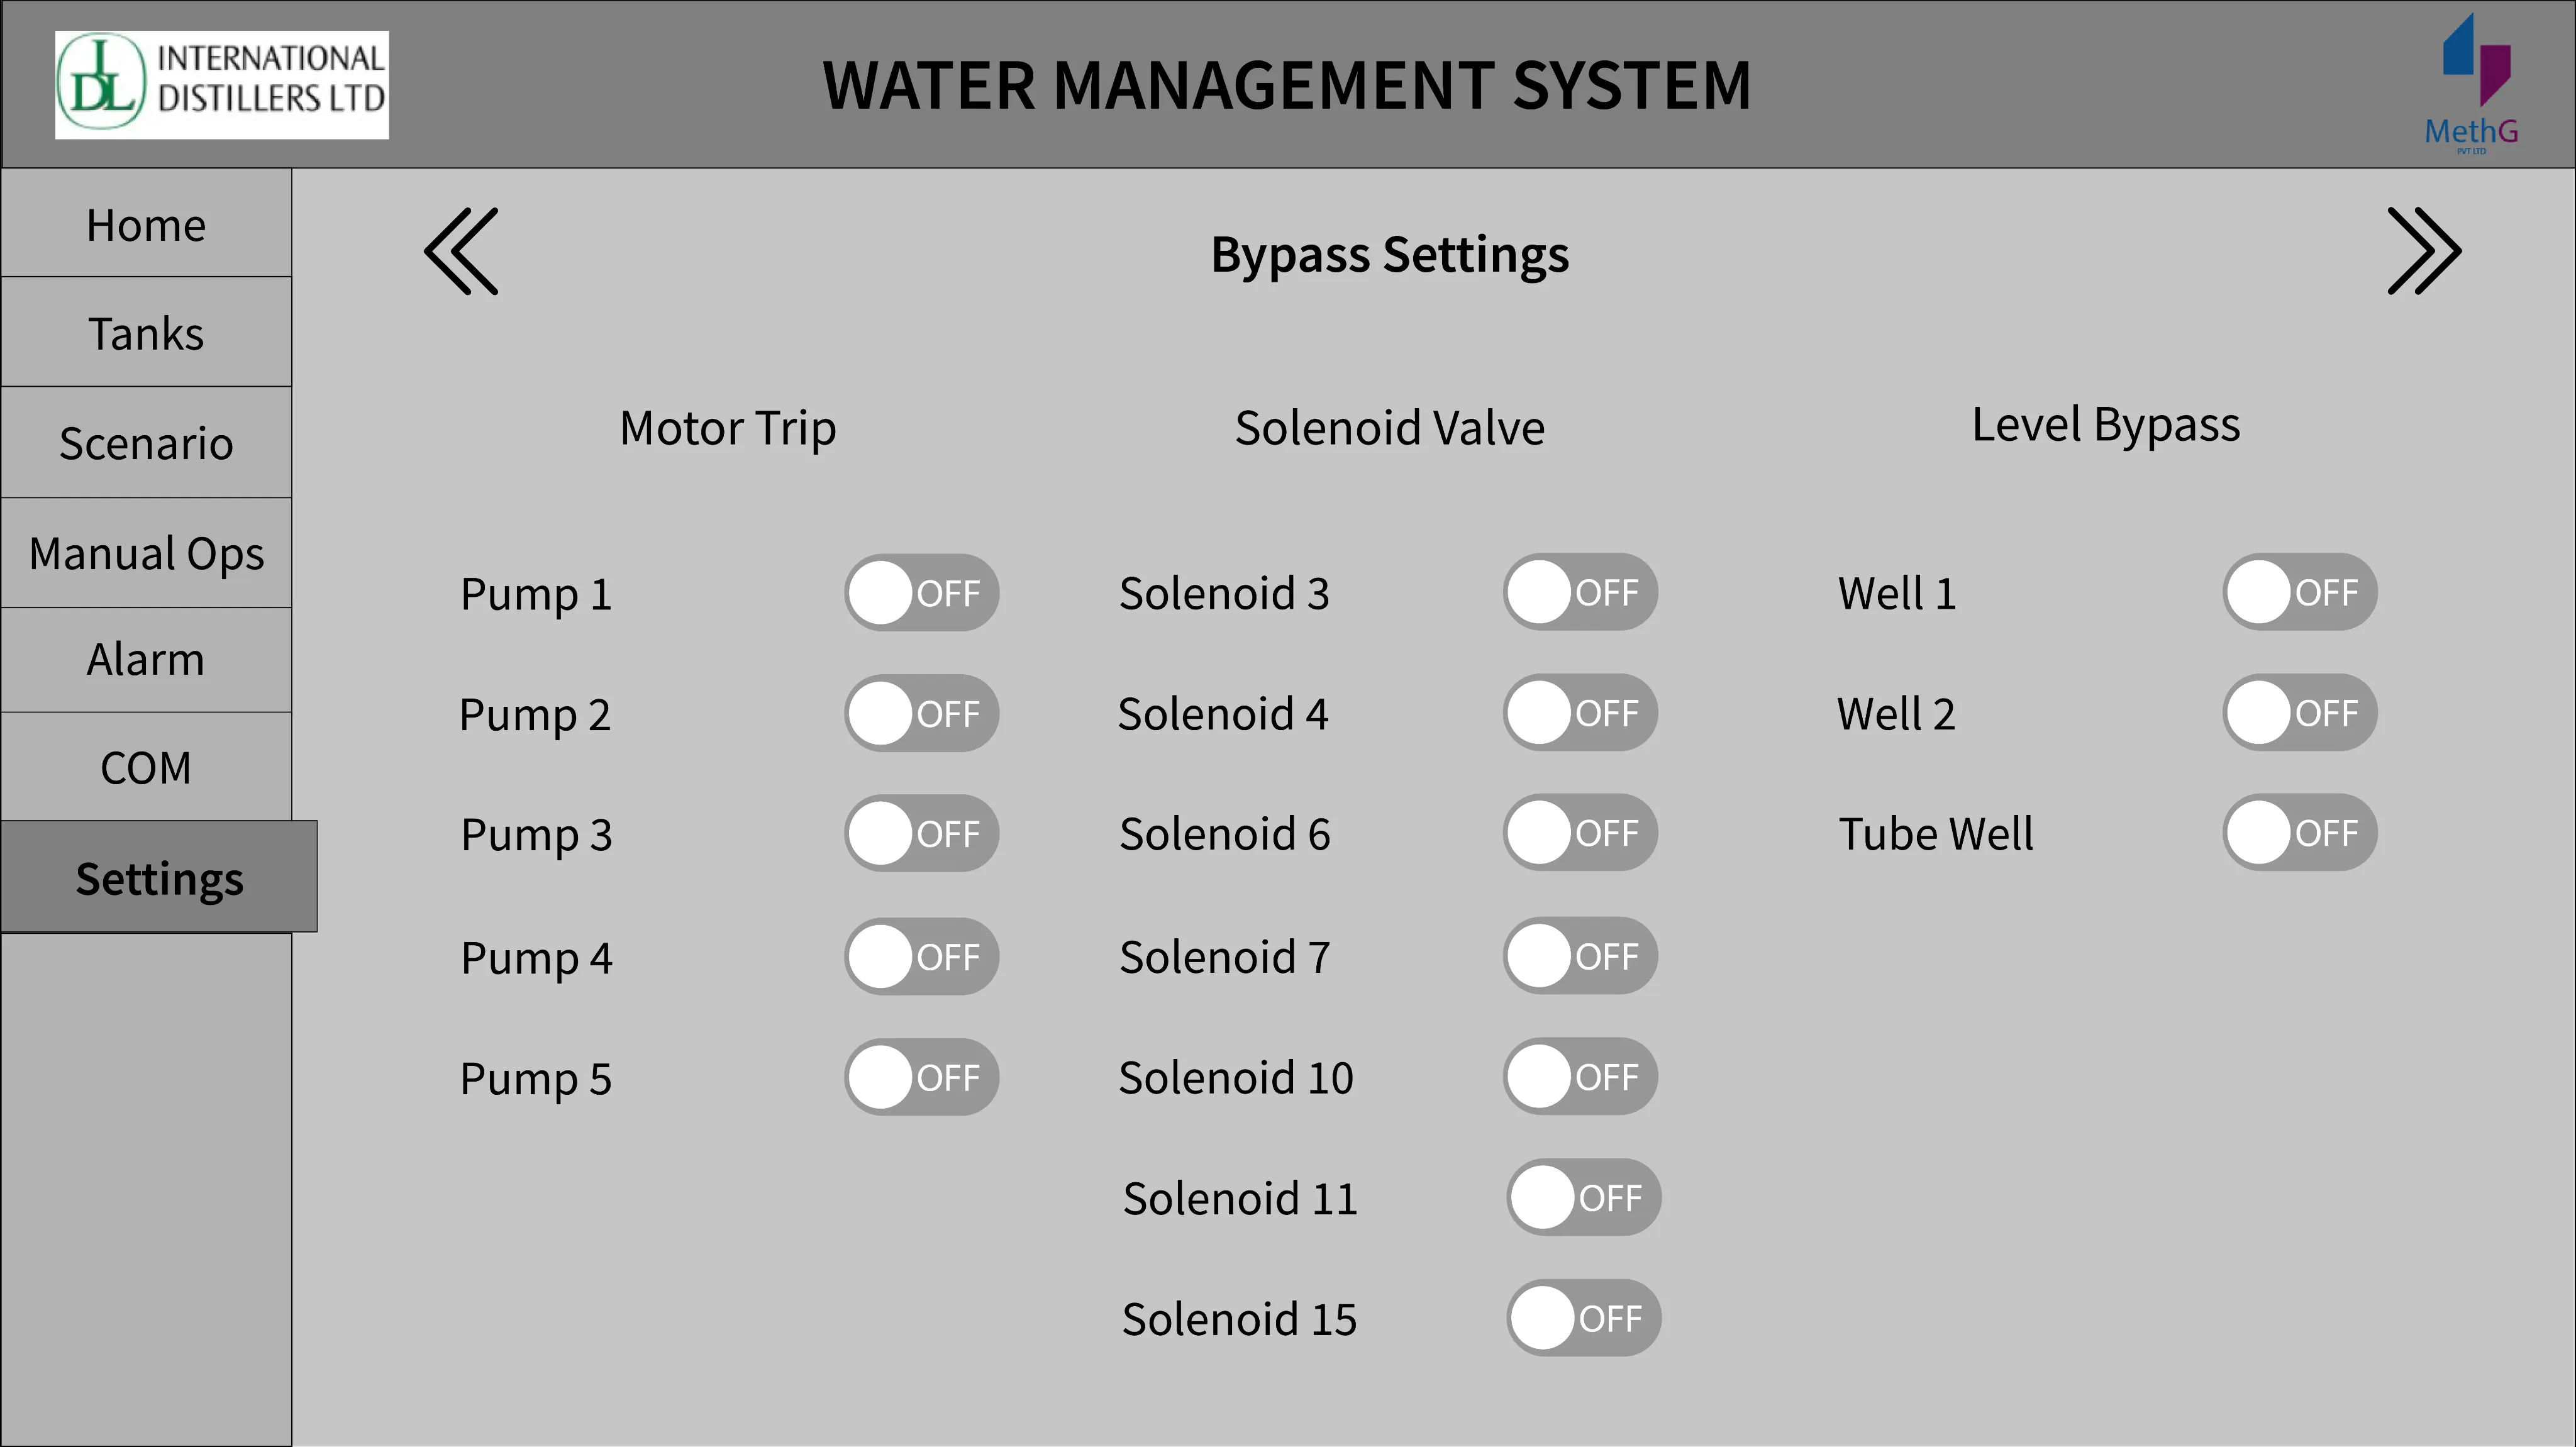Toggle Solenoid 3 valve bypass
Screen dimensions: 2576x1447
(x=1580, y=592)
